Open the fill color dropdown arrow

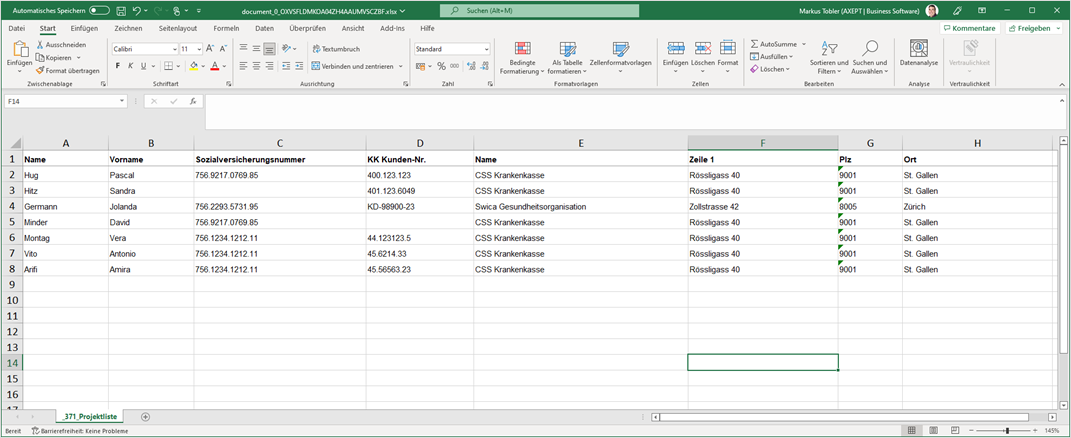point(203,66)
